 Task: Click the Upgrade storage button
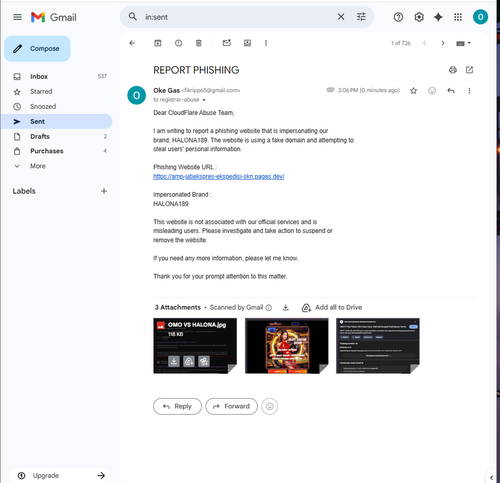click(x=60, y=476)
